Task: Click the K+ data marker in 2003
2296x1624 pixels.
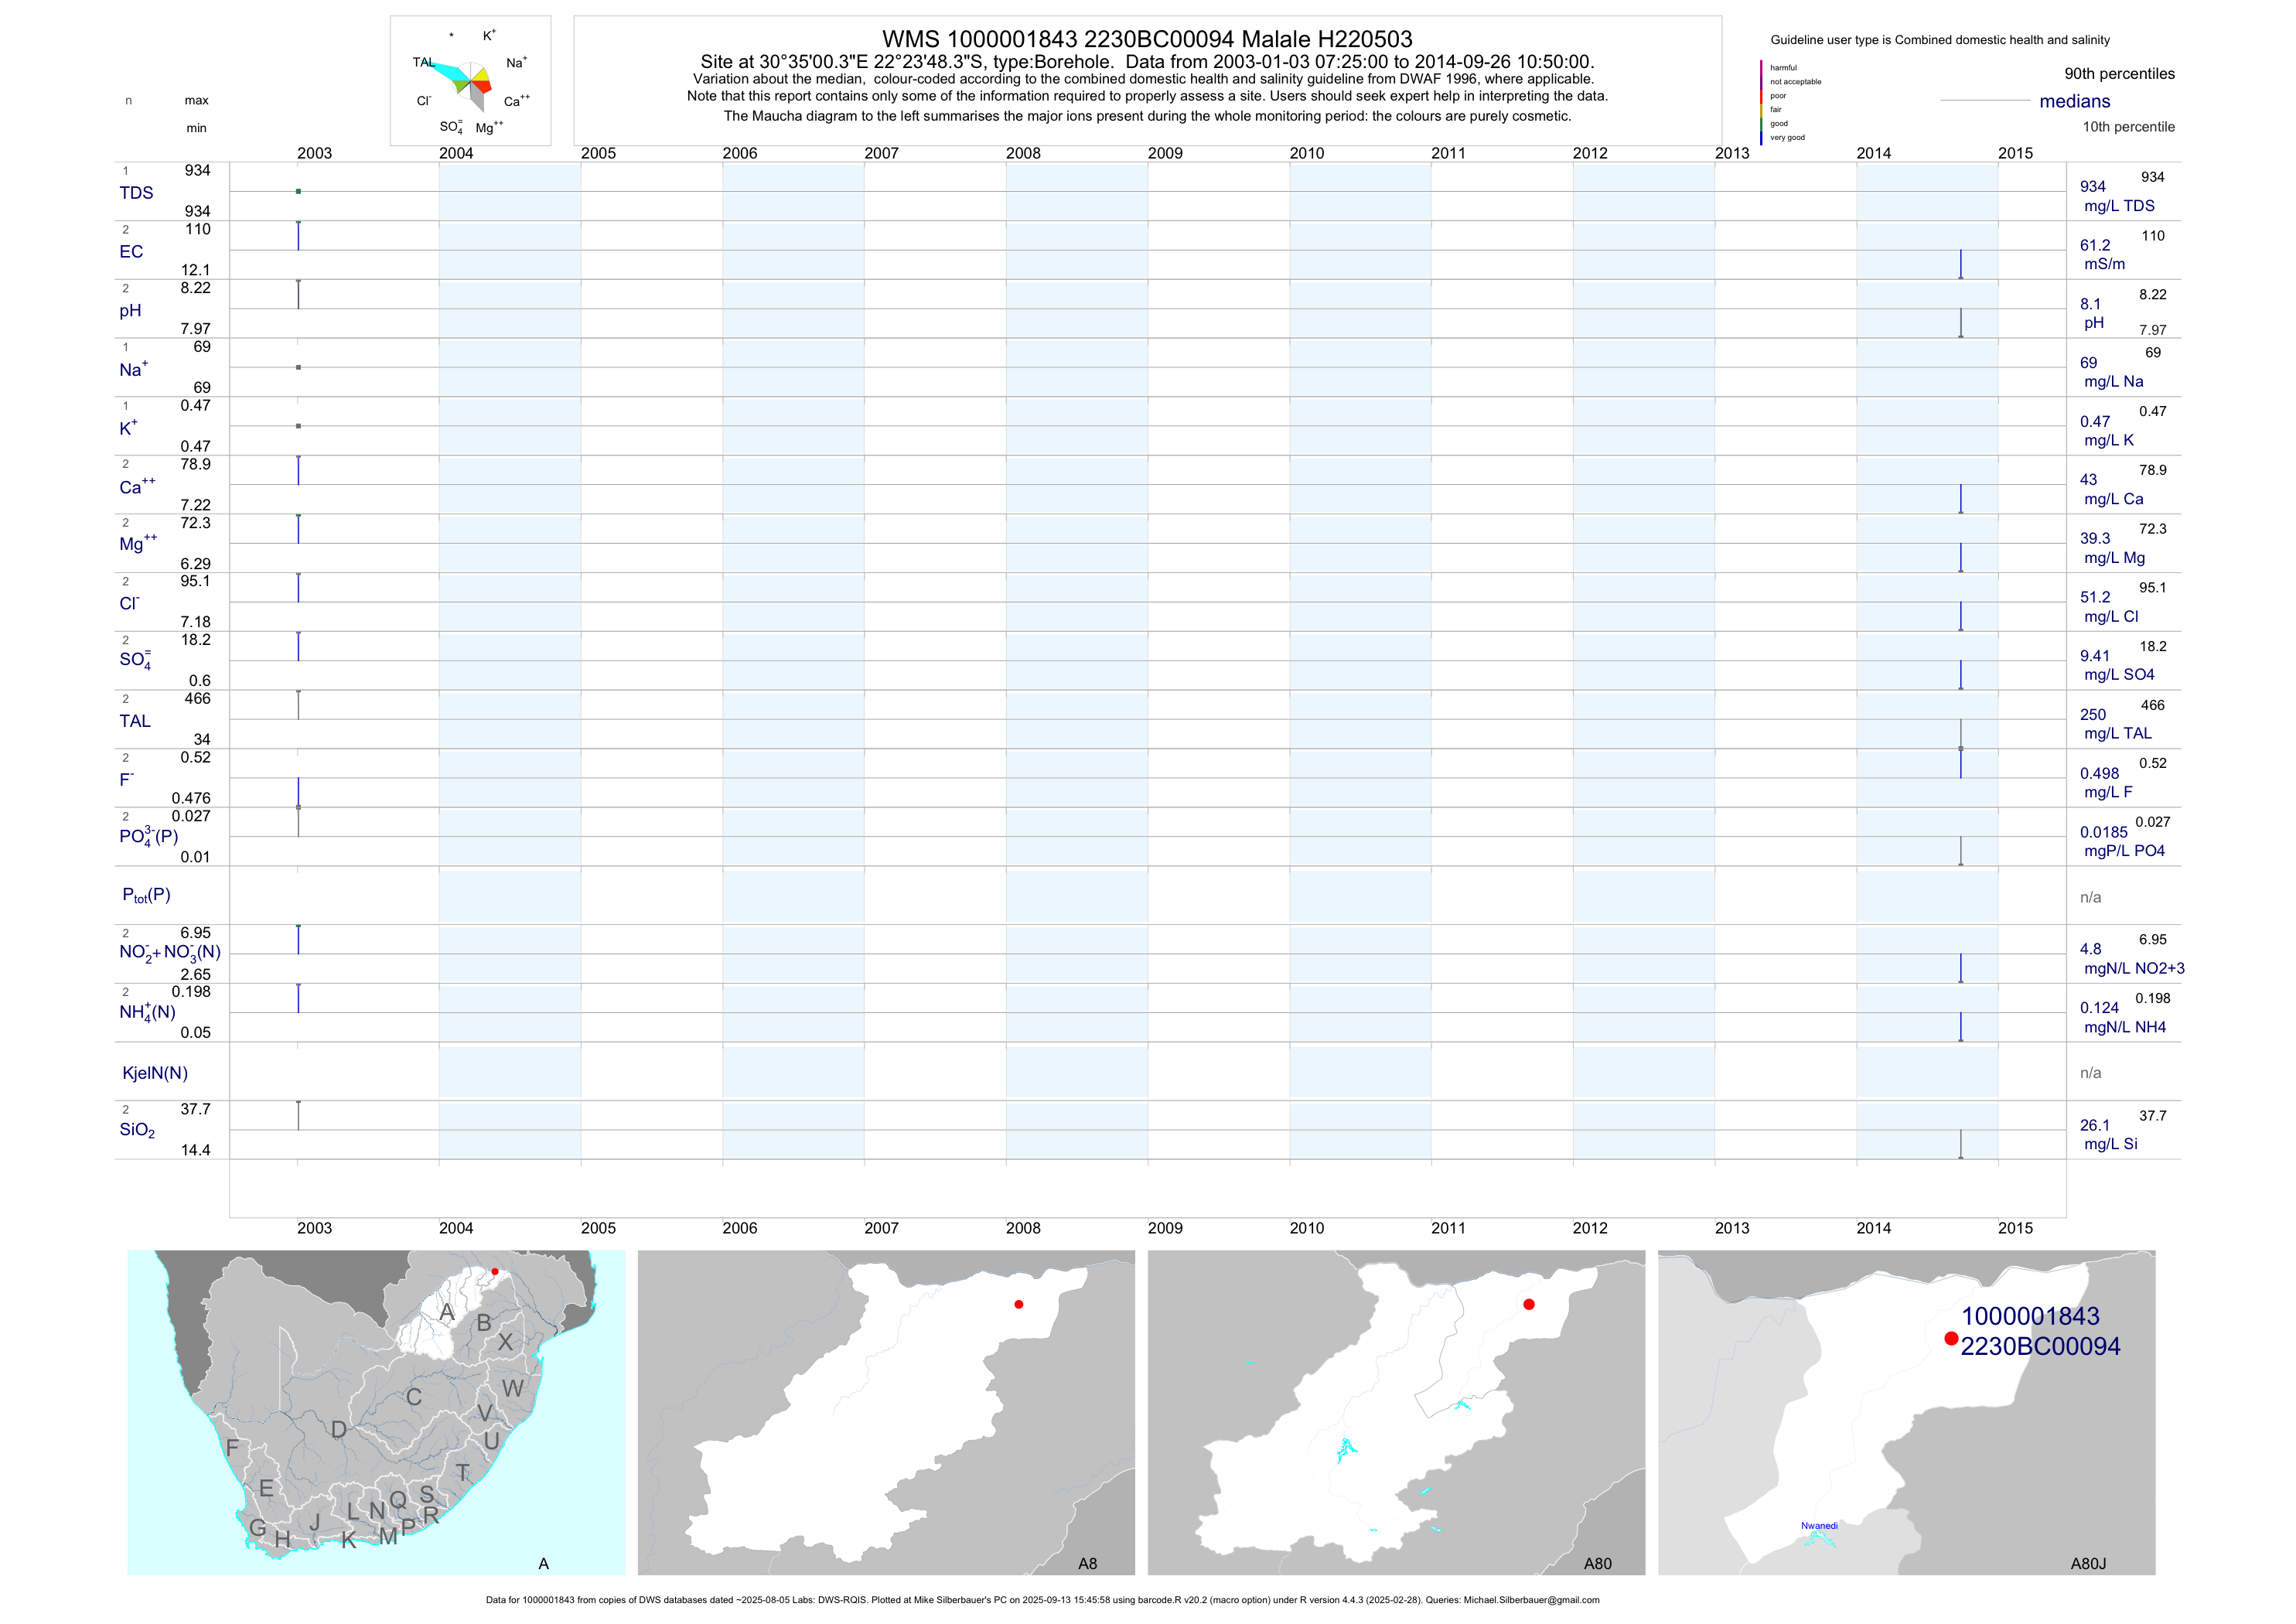Action: pos(298,426)
